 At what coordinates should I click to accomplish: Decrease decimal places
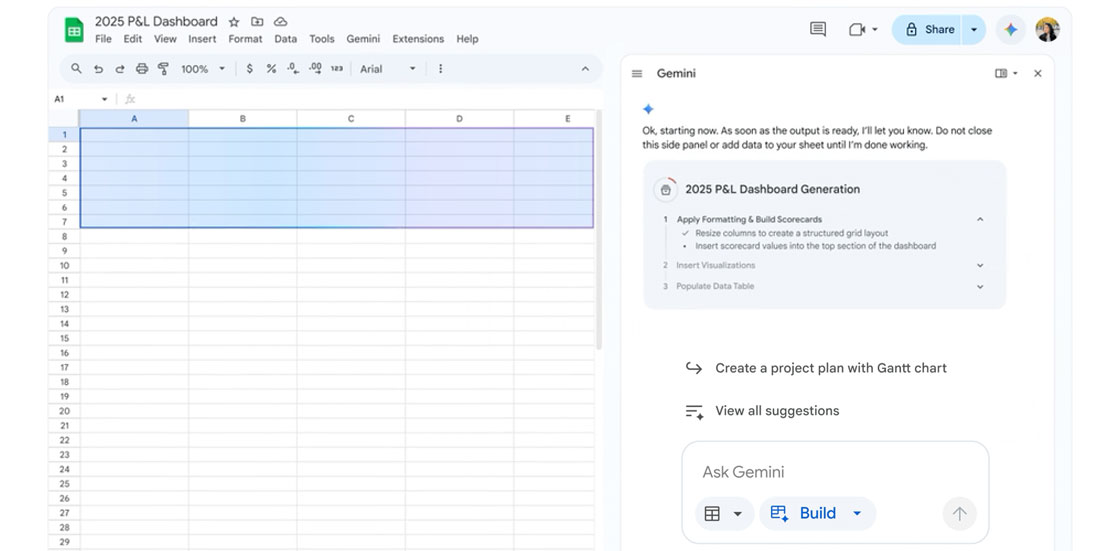click(293, 69)
